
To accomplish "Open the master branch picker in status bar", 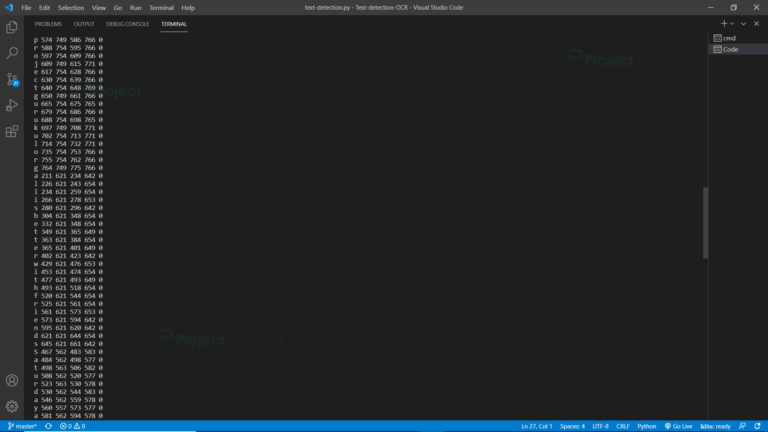I will tap(22, 426).
